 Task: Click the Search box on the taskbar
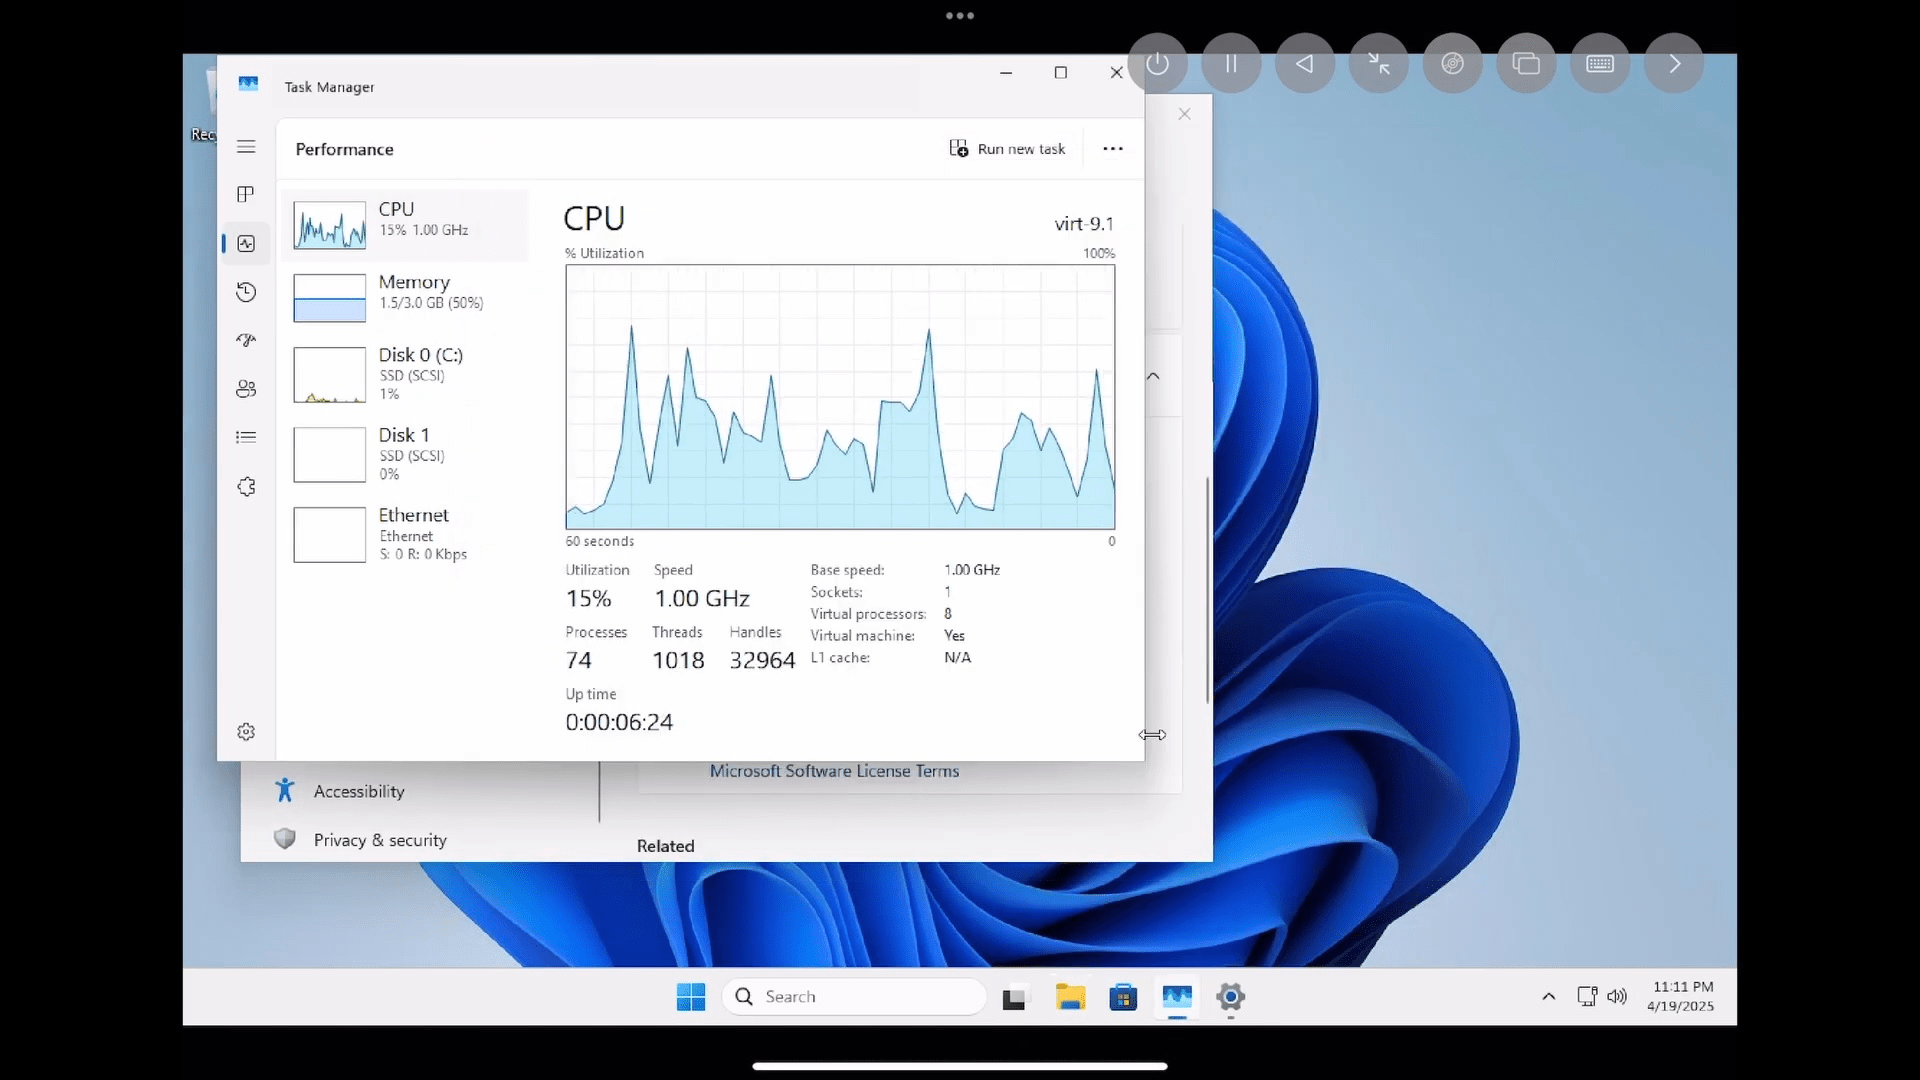tap(855, 997)
